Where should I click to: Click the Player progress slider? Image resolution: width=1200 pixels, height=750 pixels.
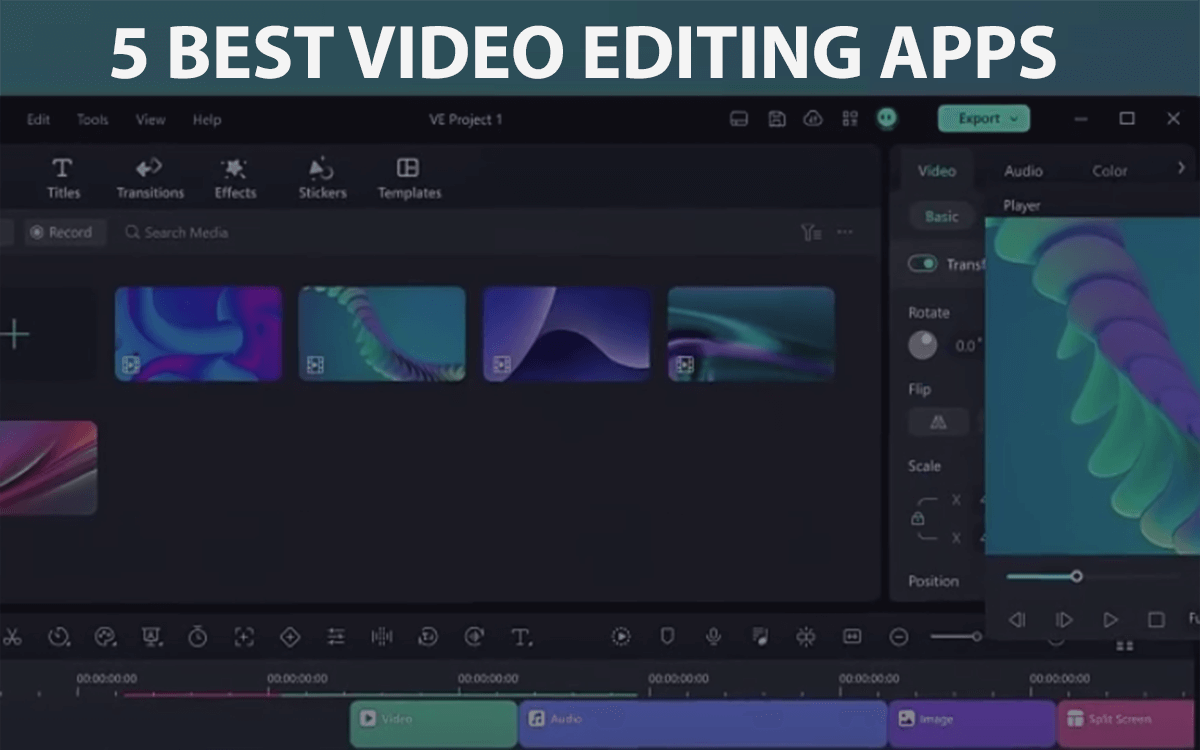point(1078,576)
